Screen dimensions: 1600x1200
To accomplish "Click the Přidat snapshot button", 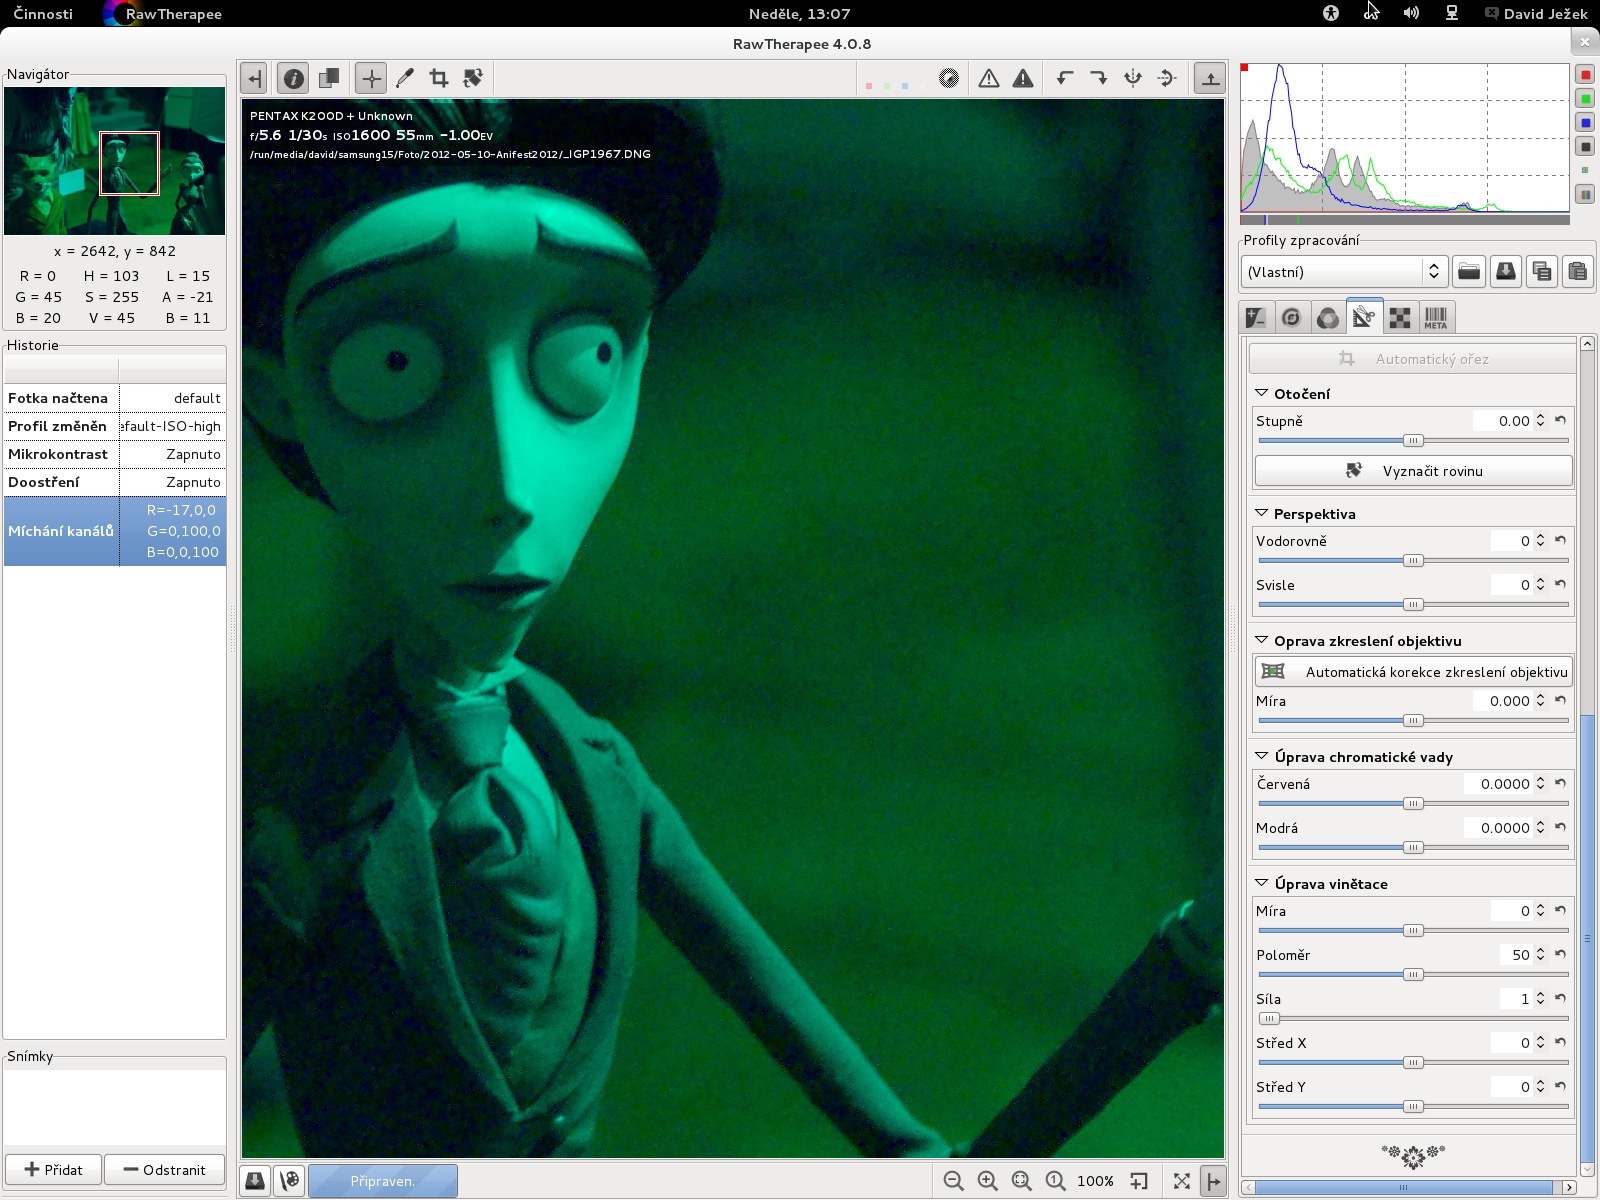I will click(x=54, y=1170).
